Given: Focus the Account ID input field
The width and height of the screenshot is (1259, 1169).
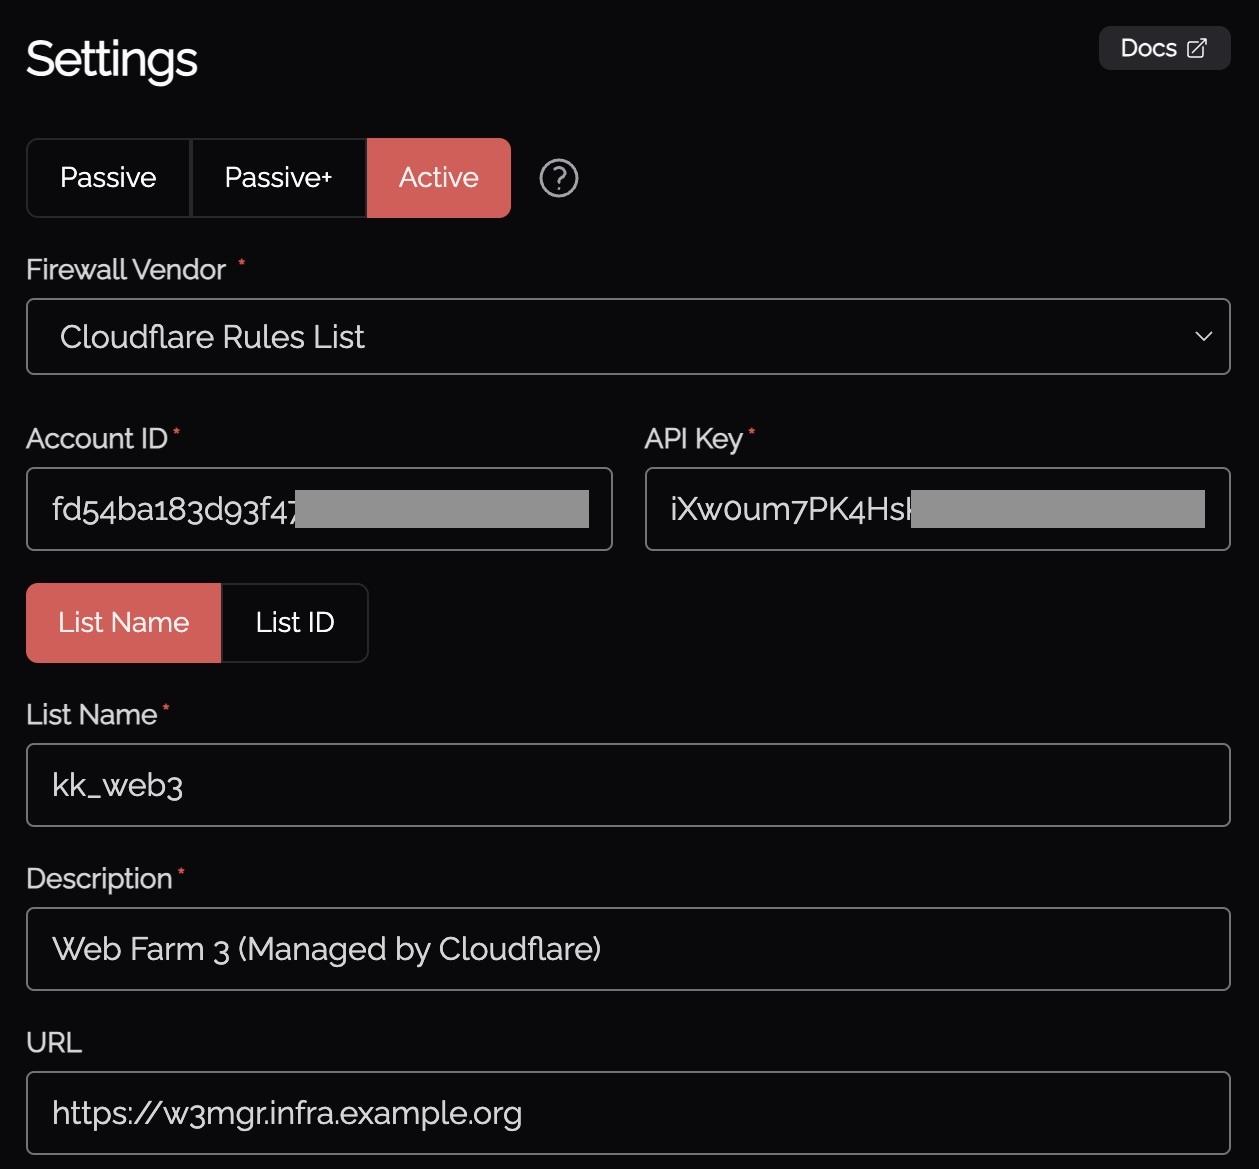Looking at the screenshot, I should tap(318, 509).
